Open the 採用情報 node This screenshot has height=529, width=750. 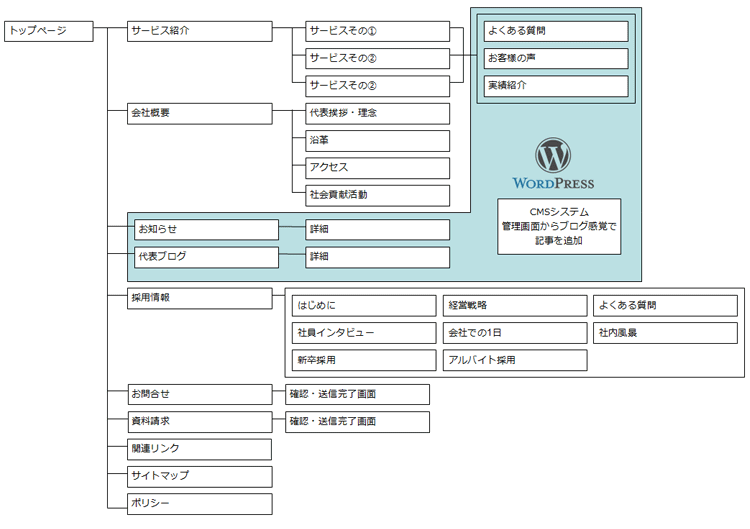pos(199,298)
